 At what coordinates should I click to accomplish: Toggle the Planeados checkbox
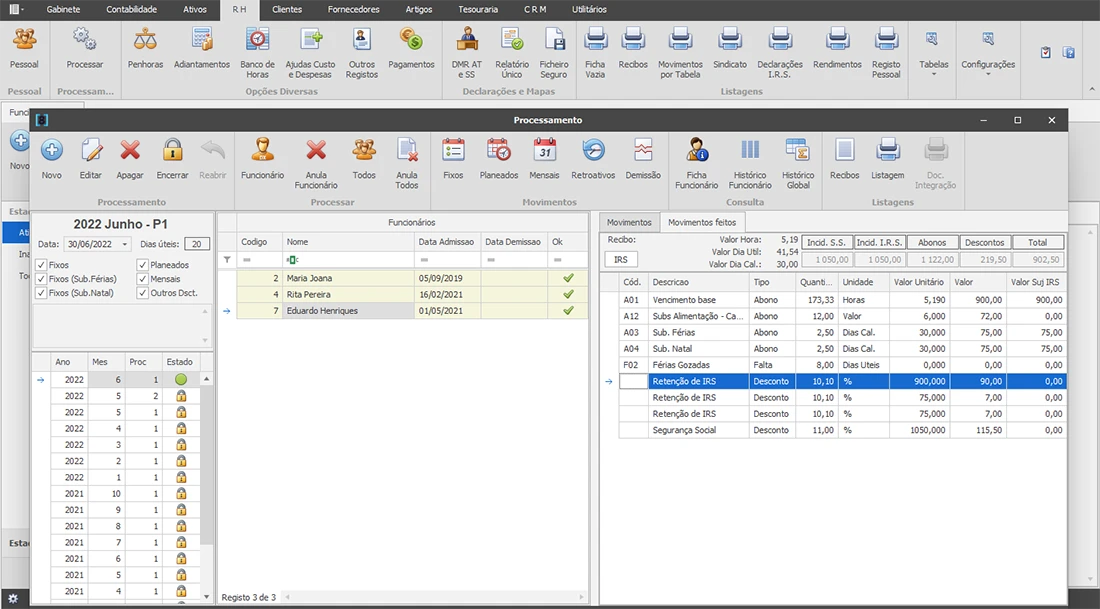142,265
